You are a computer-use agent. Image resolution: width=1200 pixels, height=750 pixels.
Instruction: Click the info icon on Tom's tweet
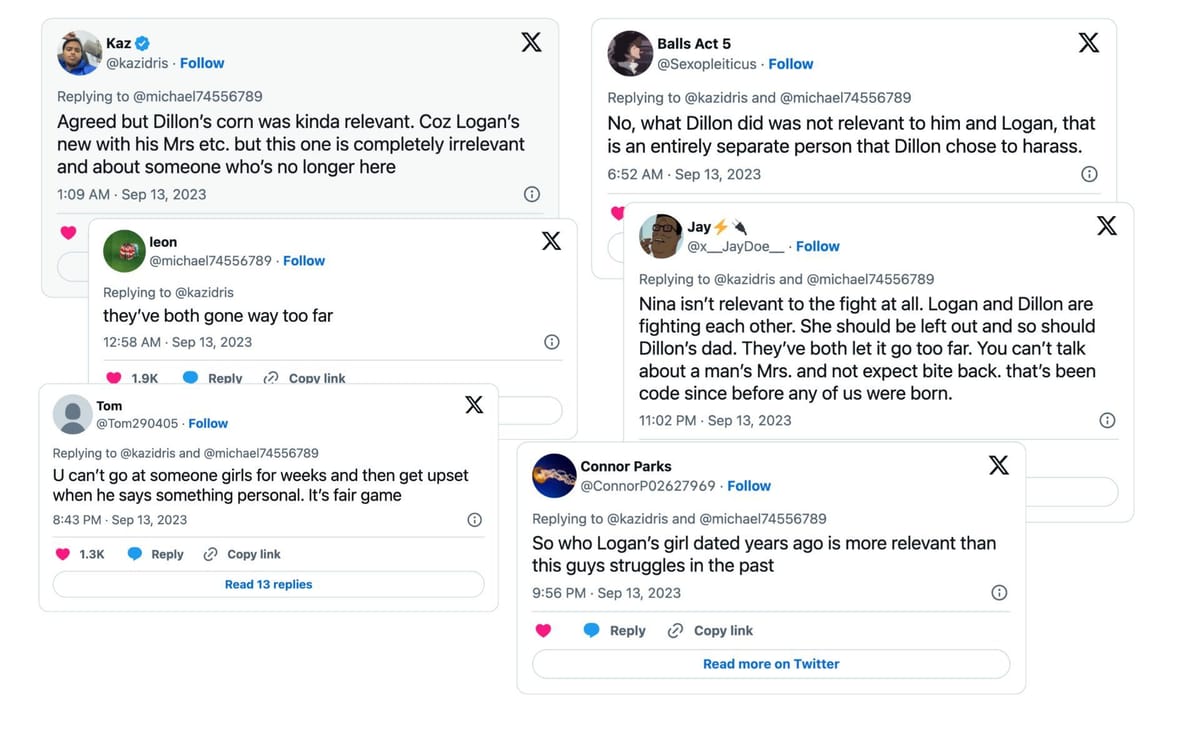coord(475,520)
